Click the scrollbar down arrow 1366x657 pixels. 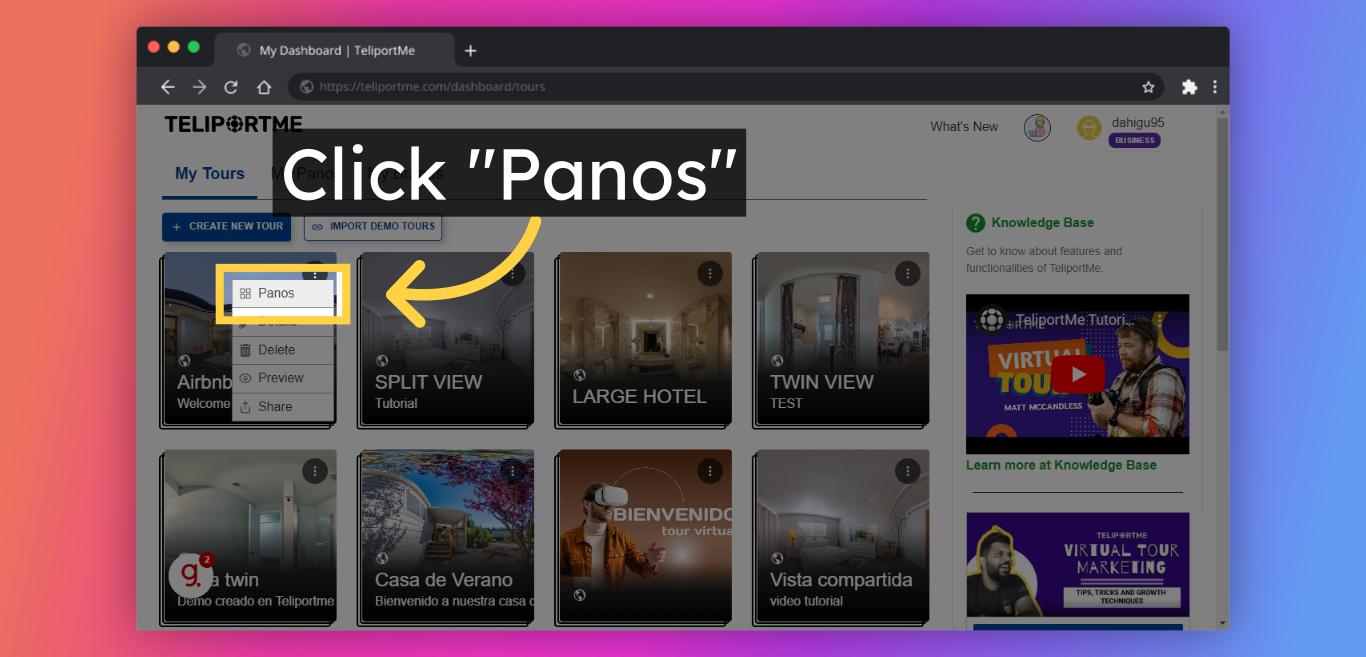click(x=1222, y=623)
